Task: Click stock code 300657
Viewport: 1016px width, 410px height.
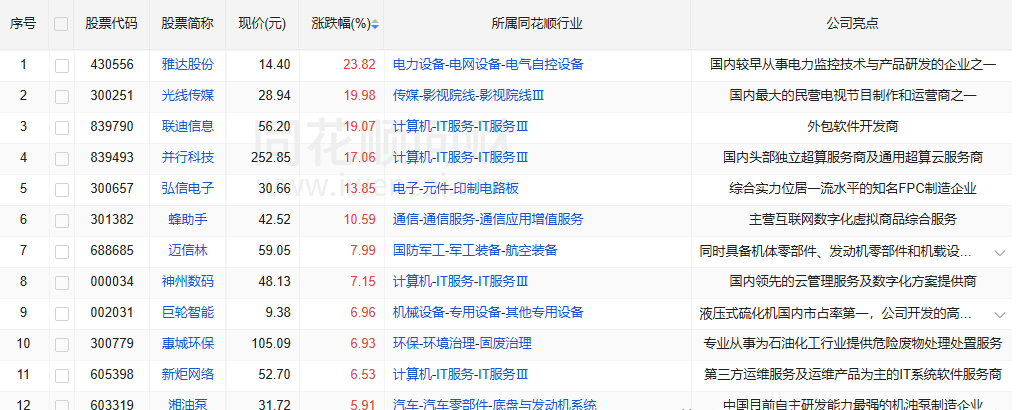Action: [x=111, y=188]
